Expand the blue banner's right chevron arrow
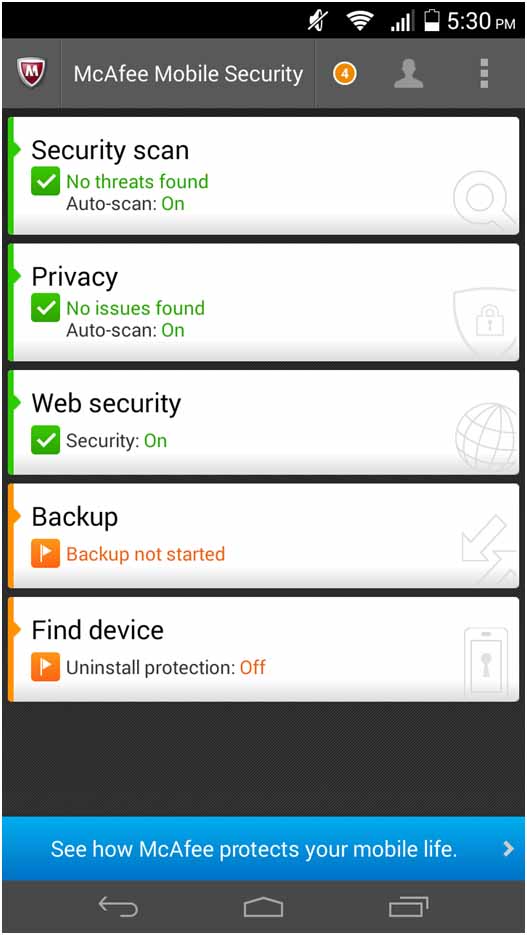 point(508,849)
